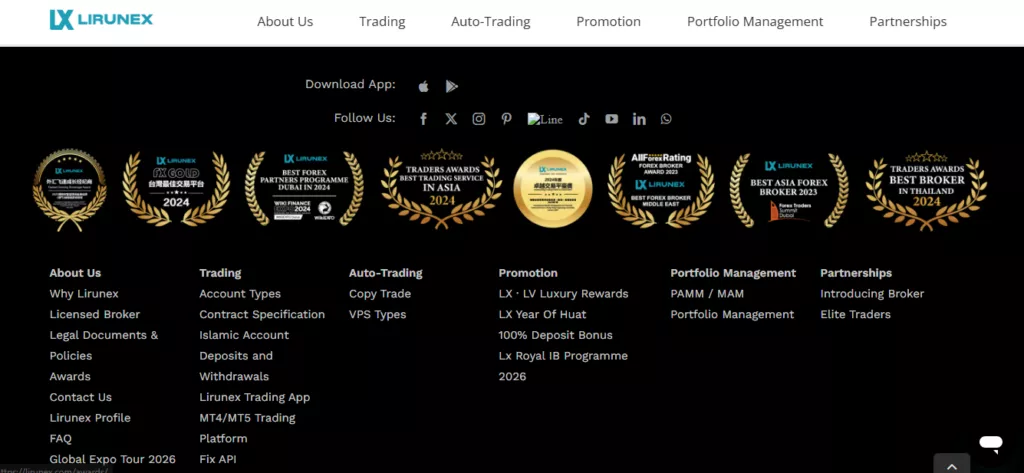Open Islamic Account footer link

click(244, 335)
